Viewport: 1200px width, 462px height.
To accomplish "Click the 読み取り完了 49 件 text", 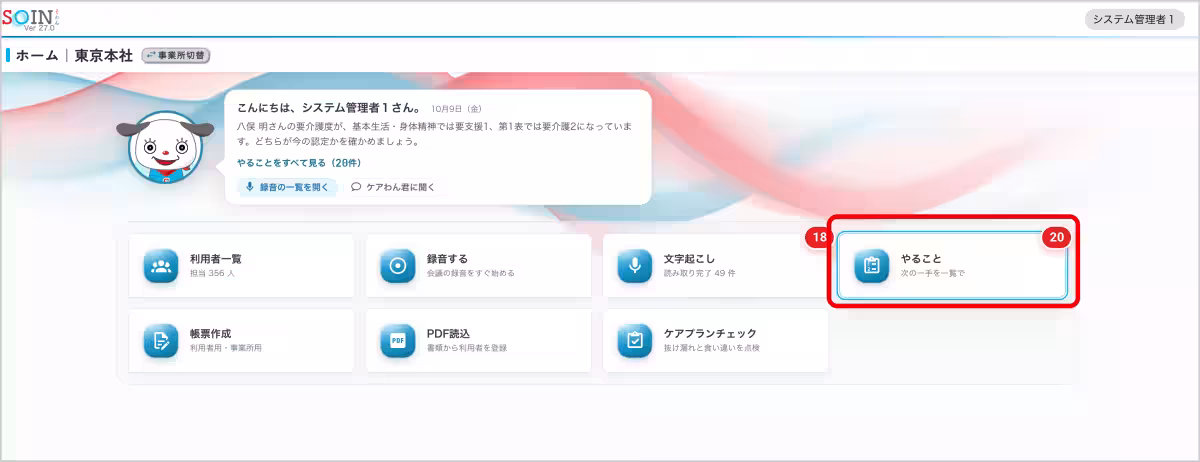I will tap(700, 273).
